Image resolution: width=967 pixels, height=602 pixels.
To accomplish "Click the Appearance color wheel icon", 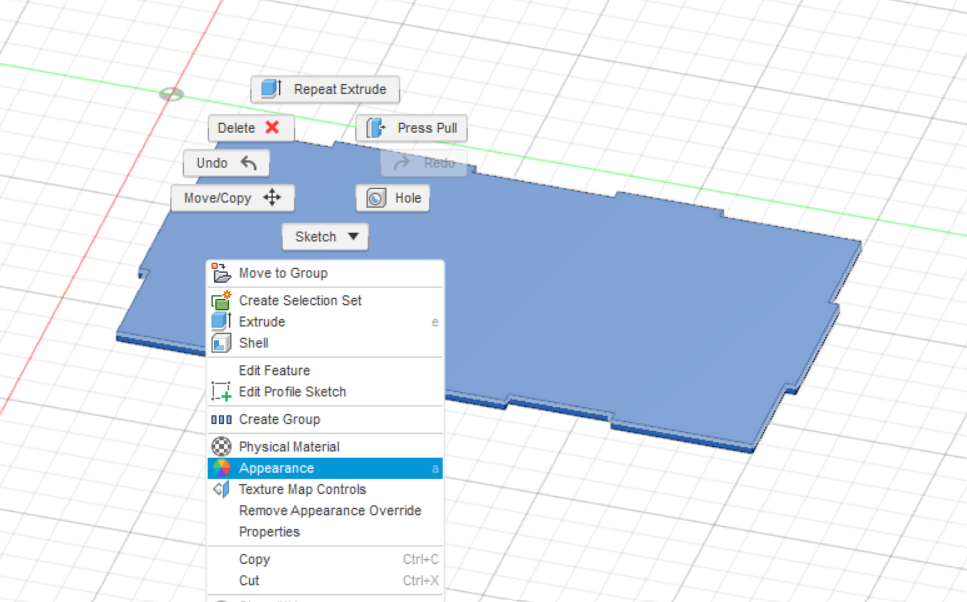I will [x=221, y=468].
